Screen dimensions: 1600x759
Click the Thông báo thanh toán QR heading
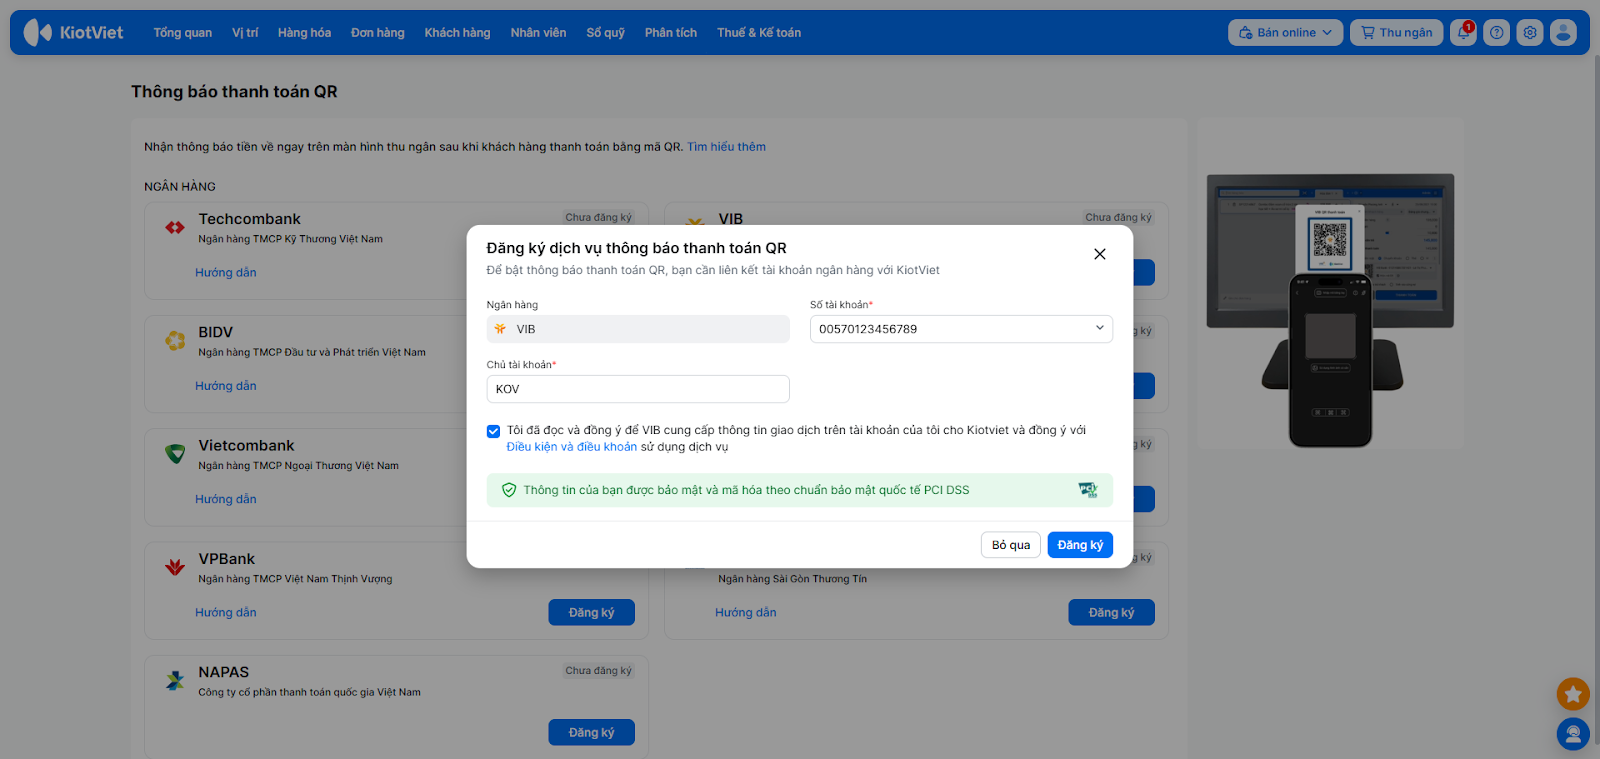click(234, 92)
